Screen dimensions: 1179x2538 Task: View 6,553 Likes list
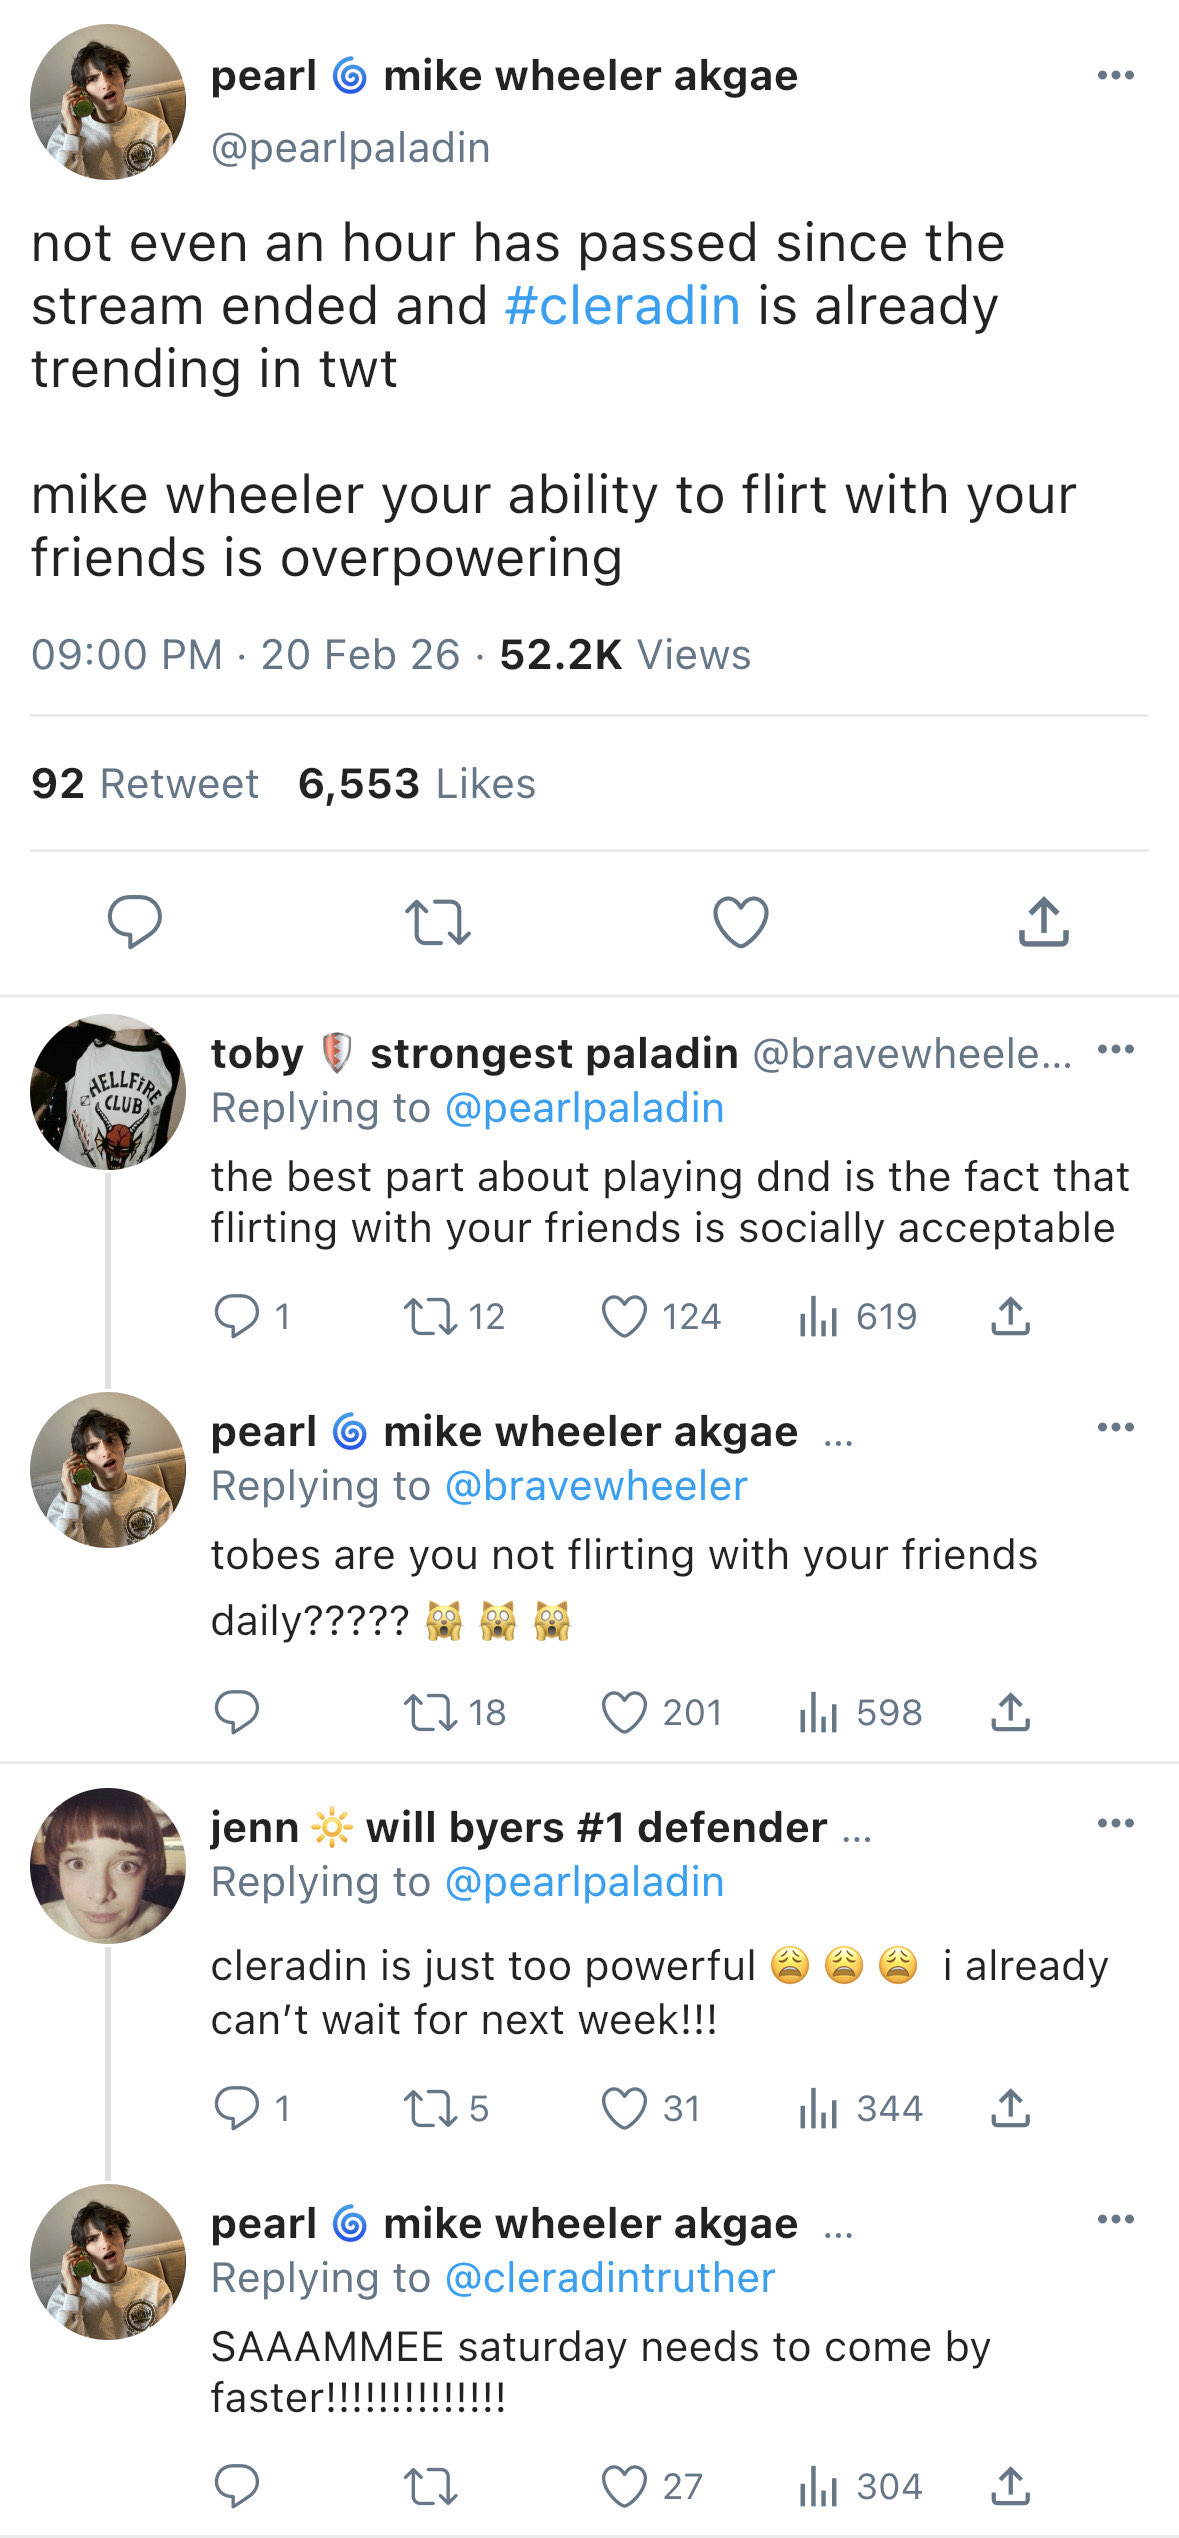[416, 784]
